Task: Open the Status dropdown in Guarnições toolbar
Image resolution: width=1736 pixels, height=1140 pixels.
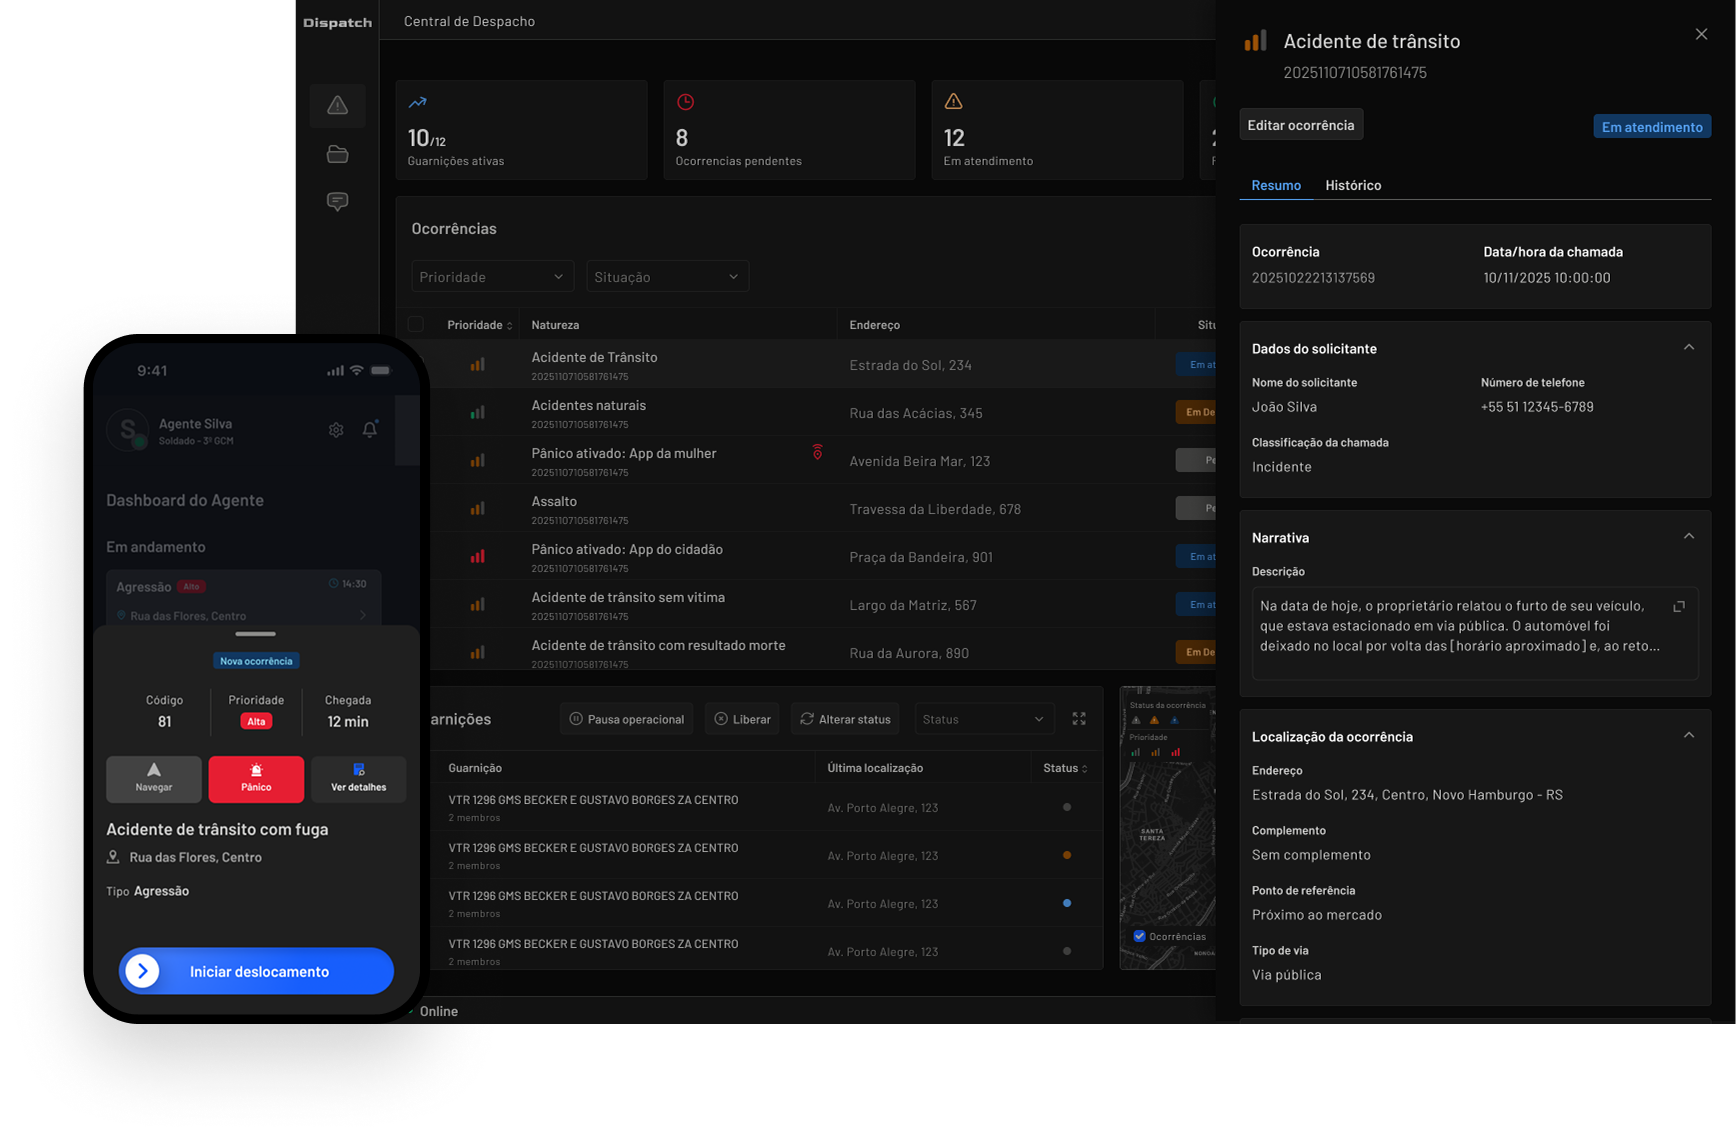Action: [983, 719]
